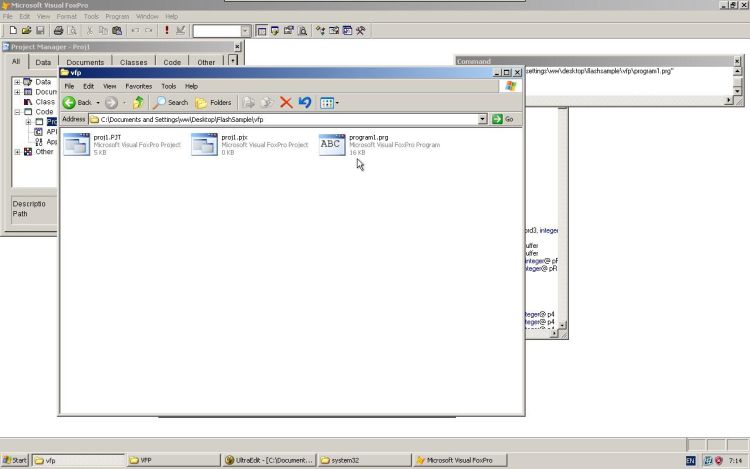The height and width of the screenshot is (469, 750).
Task: Click the Paste clipboard icon in FoxPro toolbar
Action: [117, 31]
